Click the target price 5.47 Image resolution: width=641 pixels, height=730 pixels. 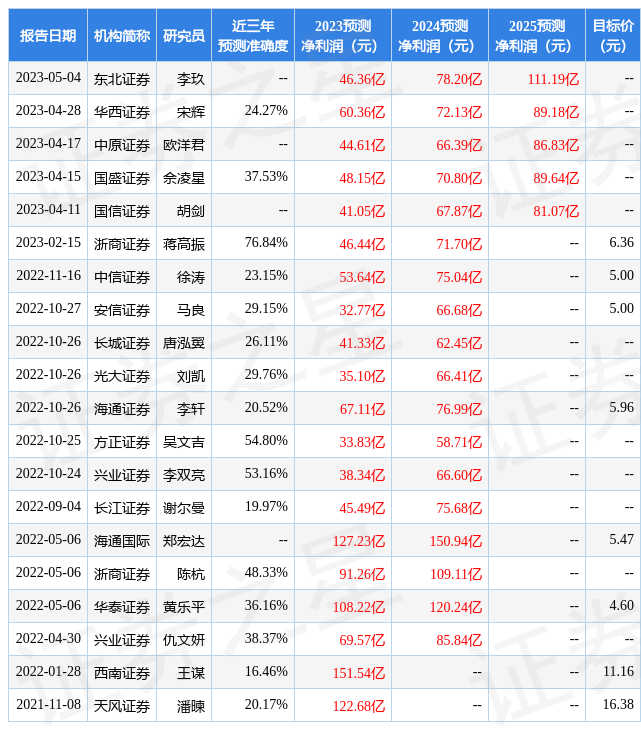[621, 540]
